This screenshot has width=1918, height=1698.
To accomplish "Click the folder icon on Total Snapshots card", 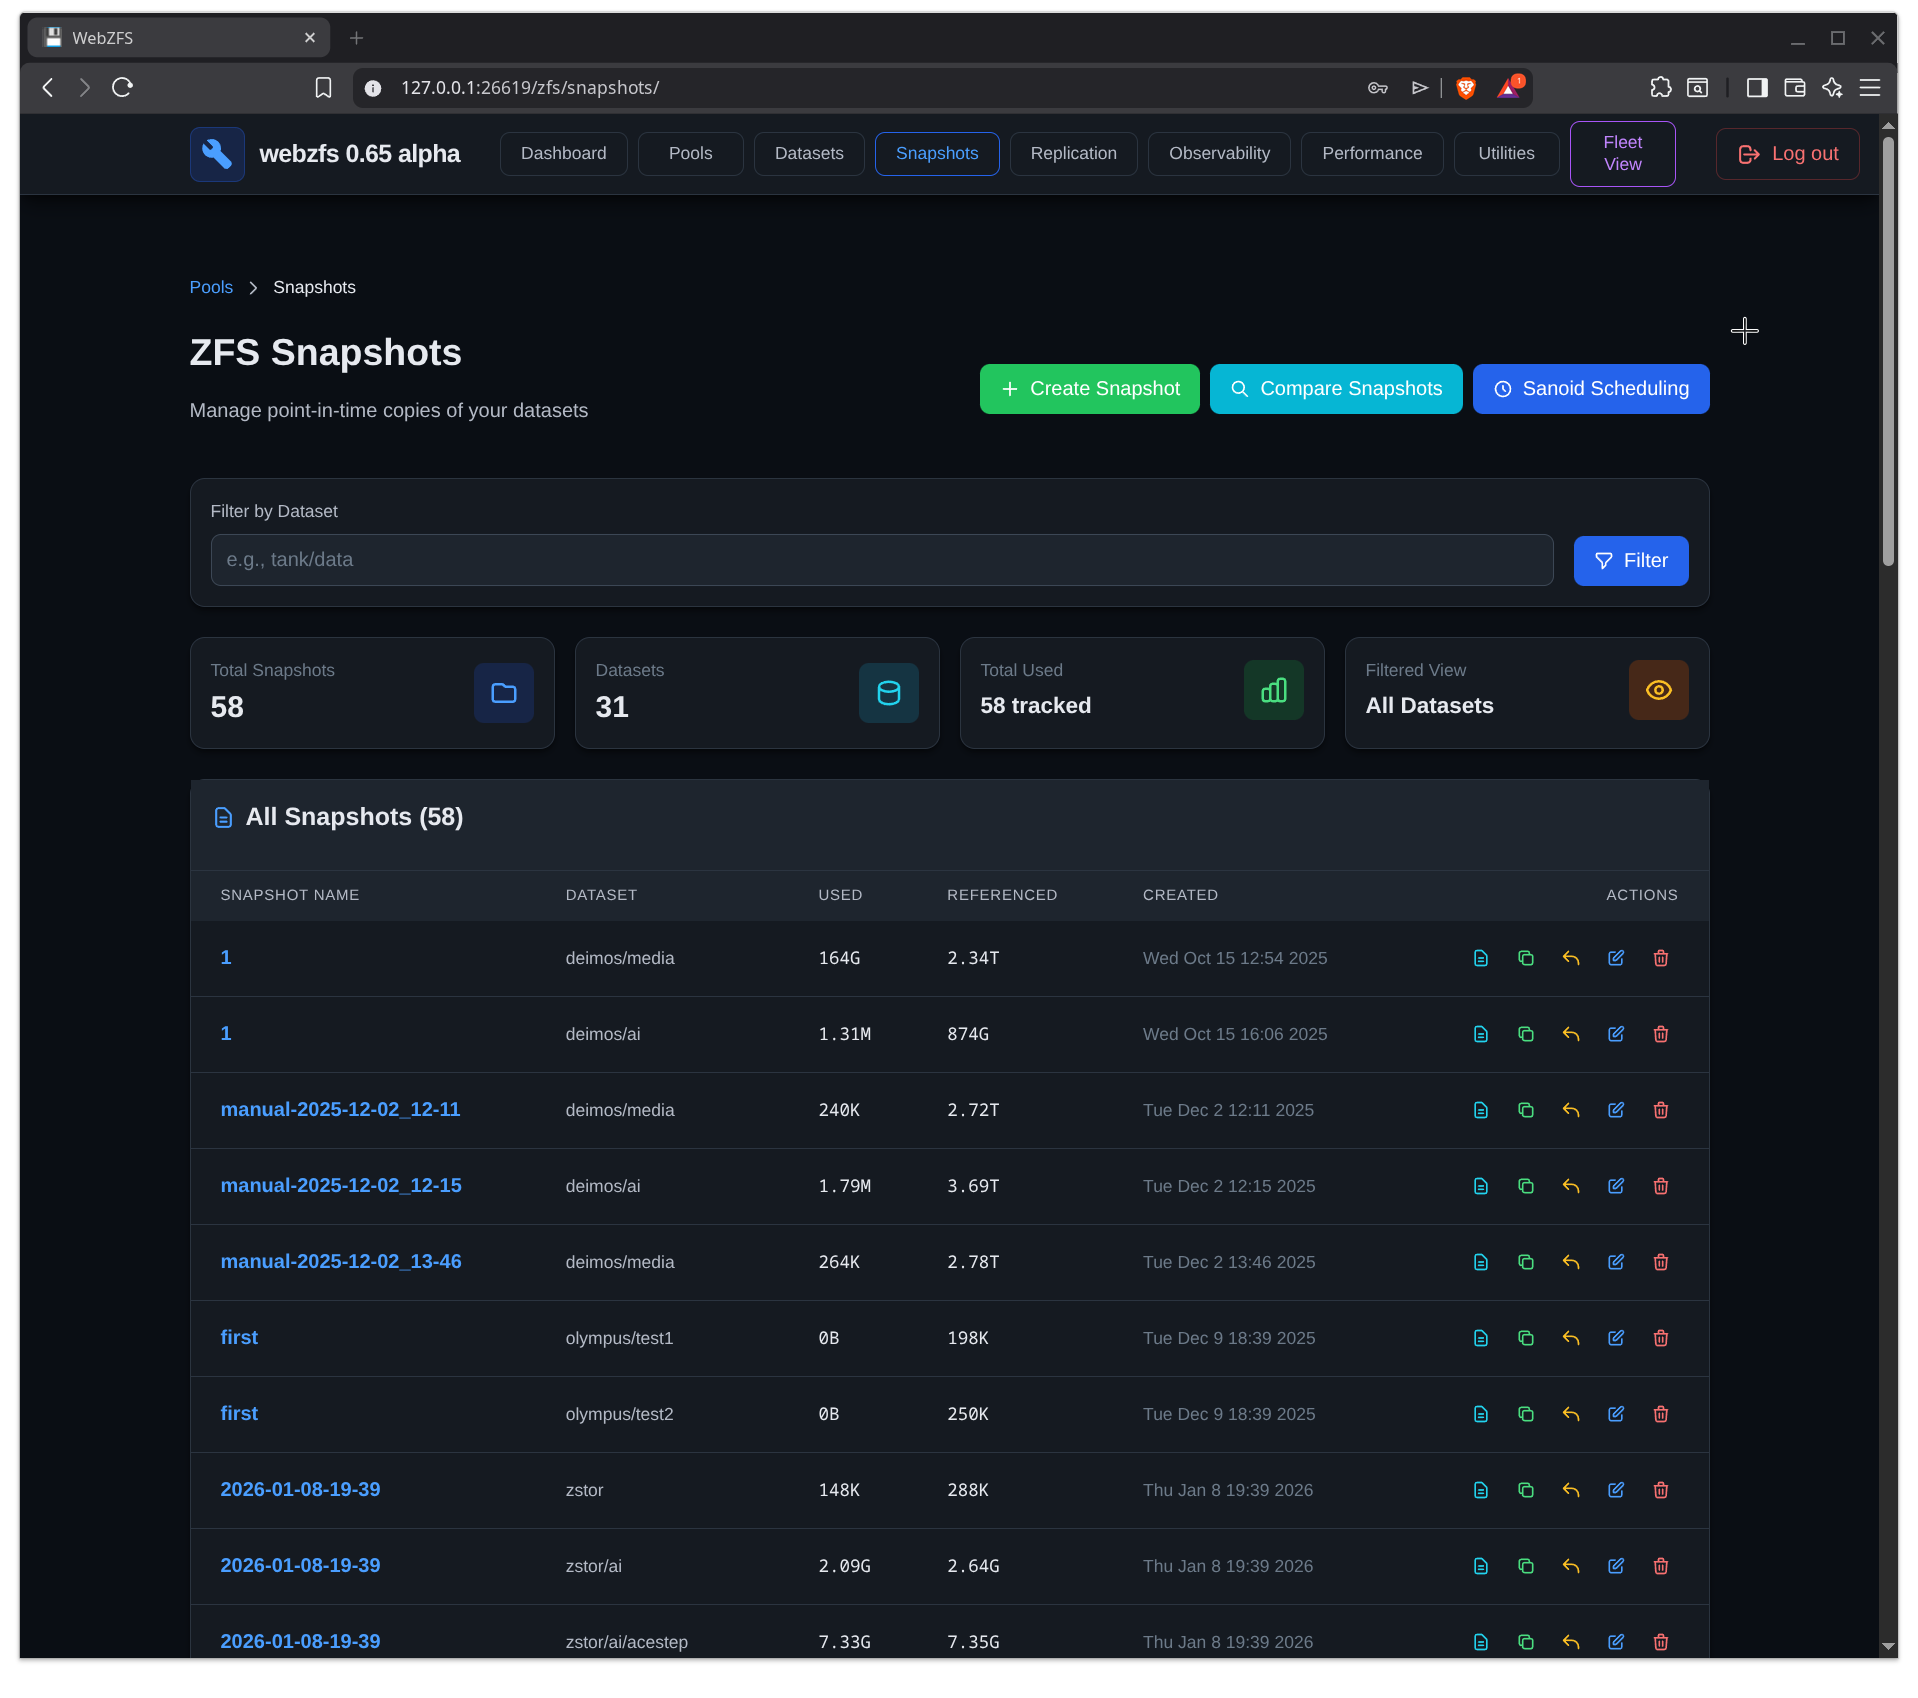I will [503, 692].
